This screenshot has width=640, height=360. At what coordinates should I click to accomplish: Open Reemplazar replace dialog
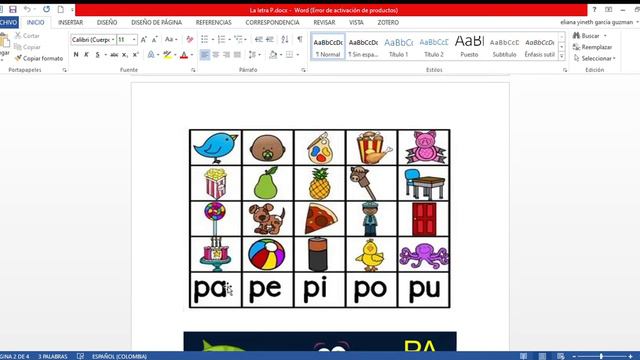[593, 47]
